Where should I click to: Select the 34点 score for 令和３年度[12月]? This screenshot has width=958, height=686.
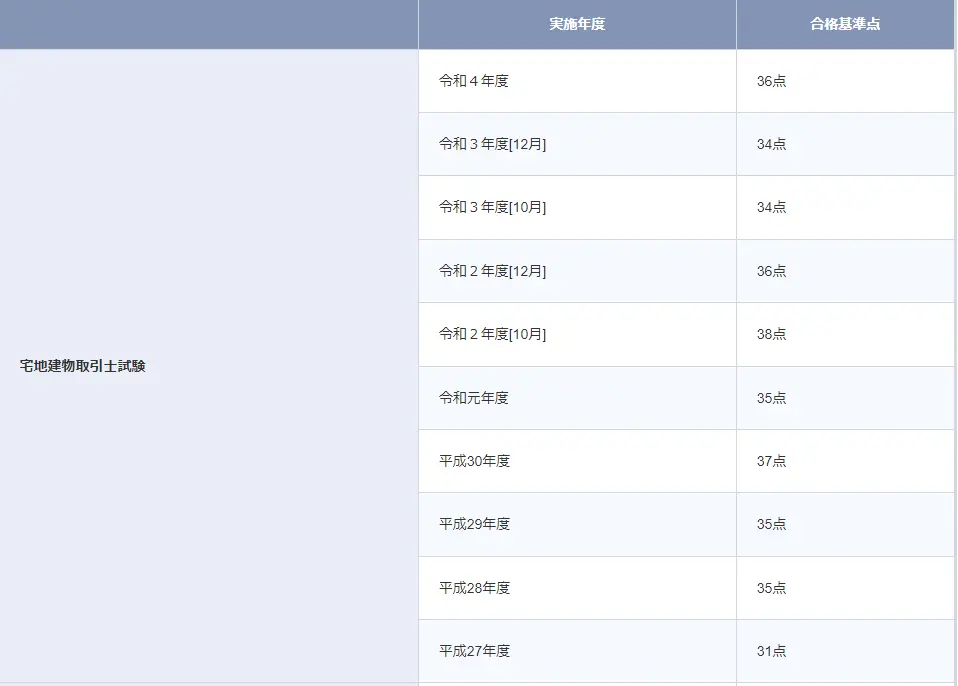pyautogui.click(x=846, y=144)
